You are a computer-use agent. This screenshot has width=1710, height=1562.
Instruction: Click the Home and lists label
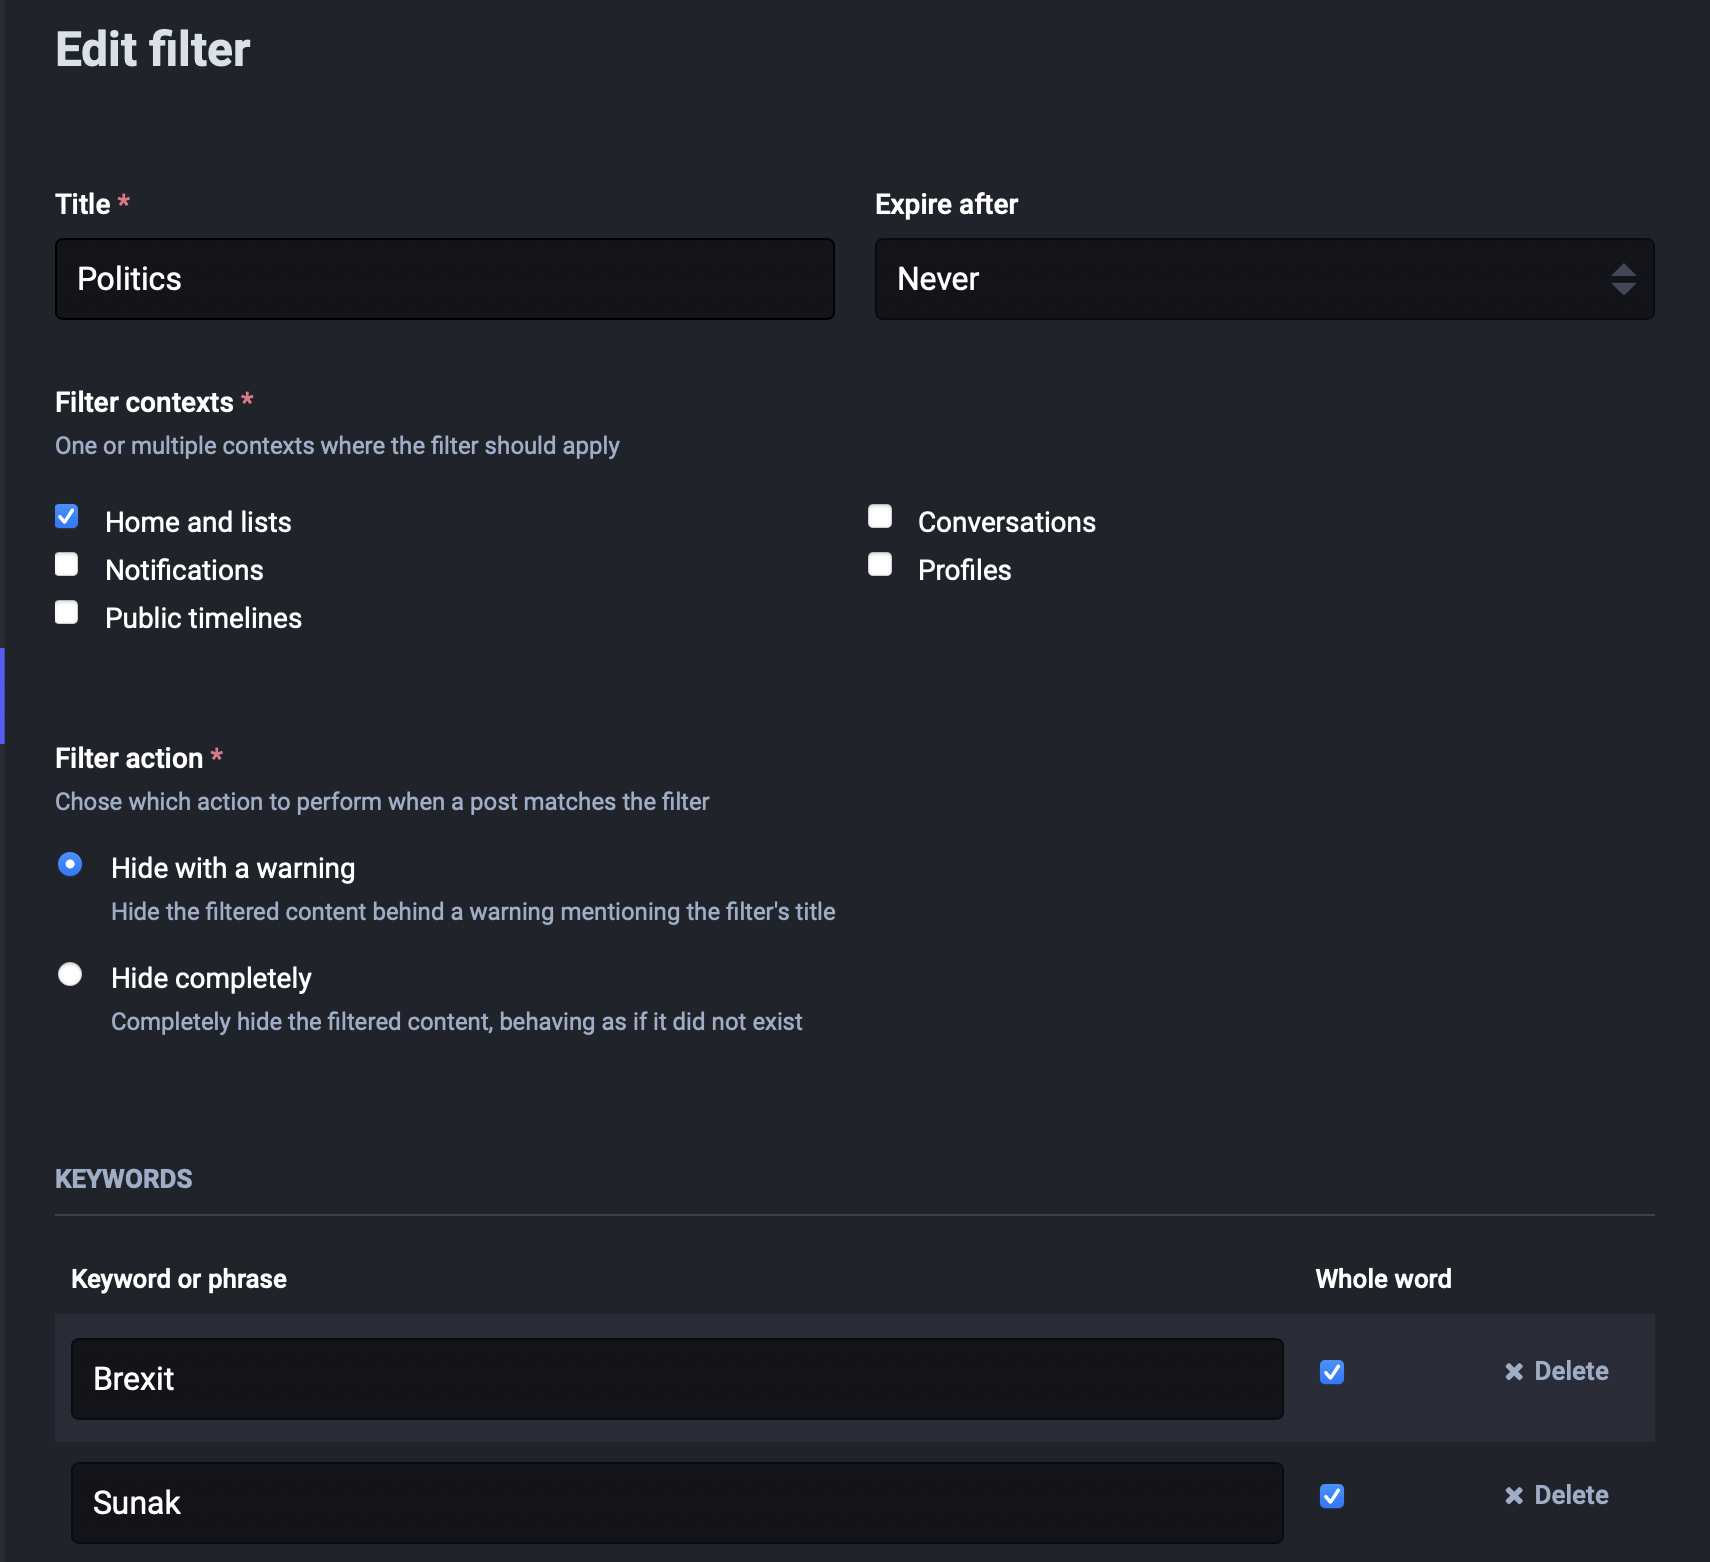(198, 522)
